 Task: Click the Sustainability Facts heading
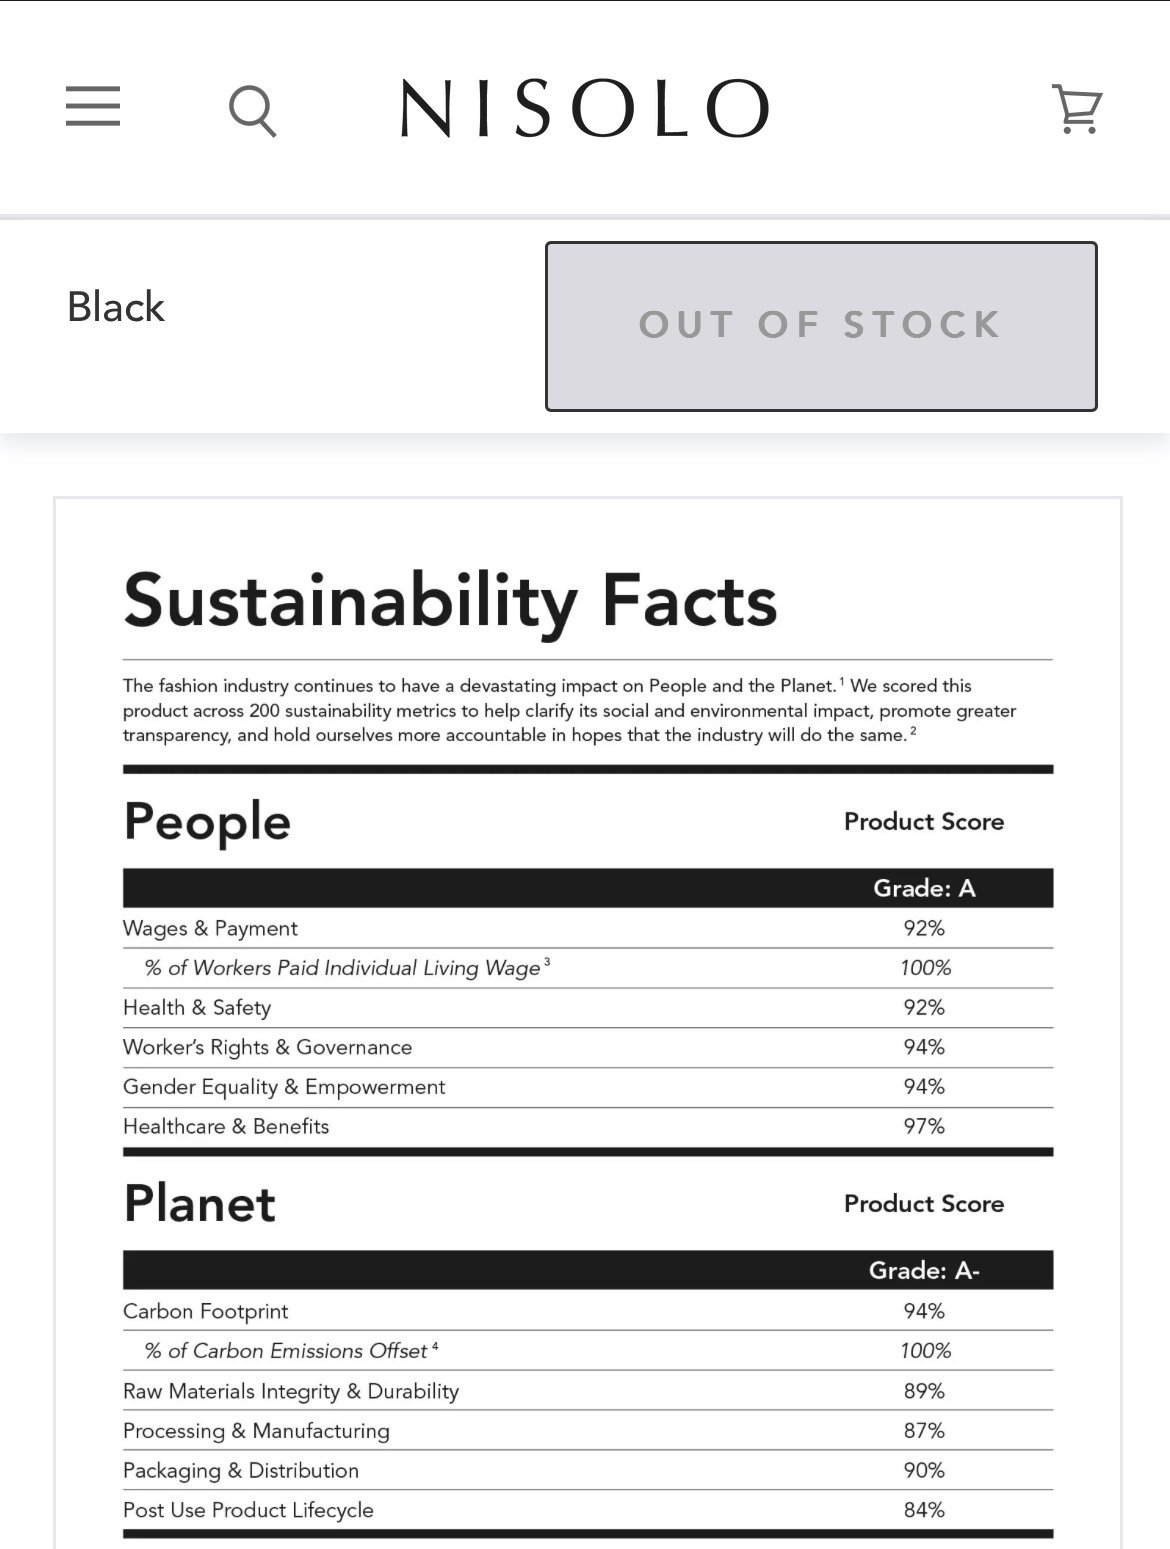[x=450, y=601]
